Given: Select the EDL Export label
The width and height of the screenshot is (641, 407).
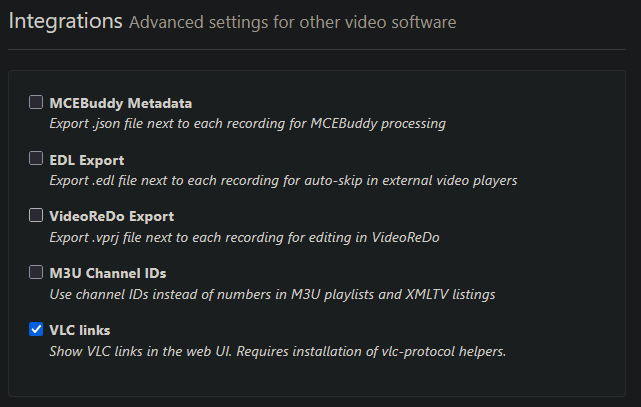Looking at the screenshot, I should [x=86, y=159].
